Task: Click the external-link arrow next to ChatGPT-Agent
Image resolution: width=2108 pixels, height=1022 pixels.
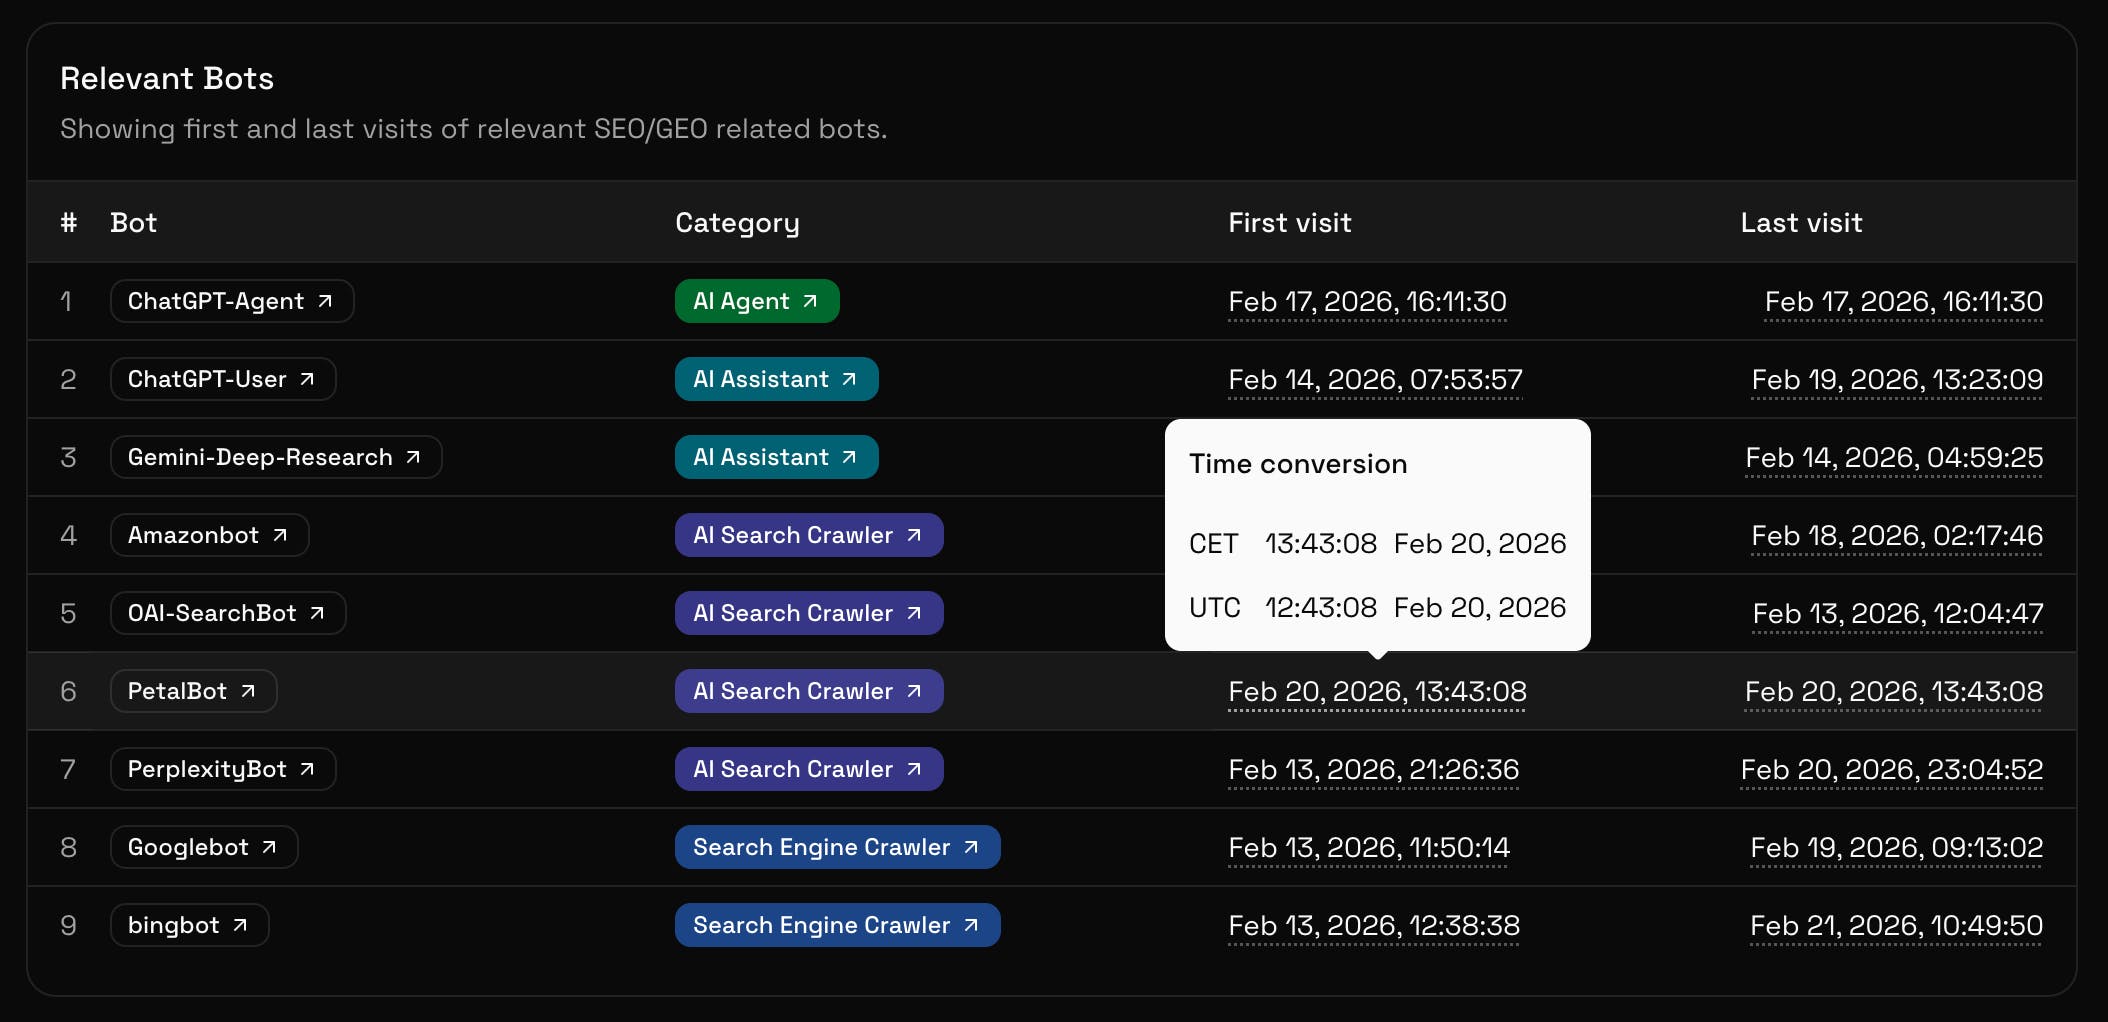Action: (325, 301)
